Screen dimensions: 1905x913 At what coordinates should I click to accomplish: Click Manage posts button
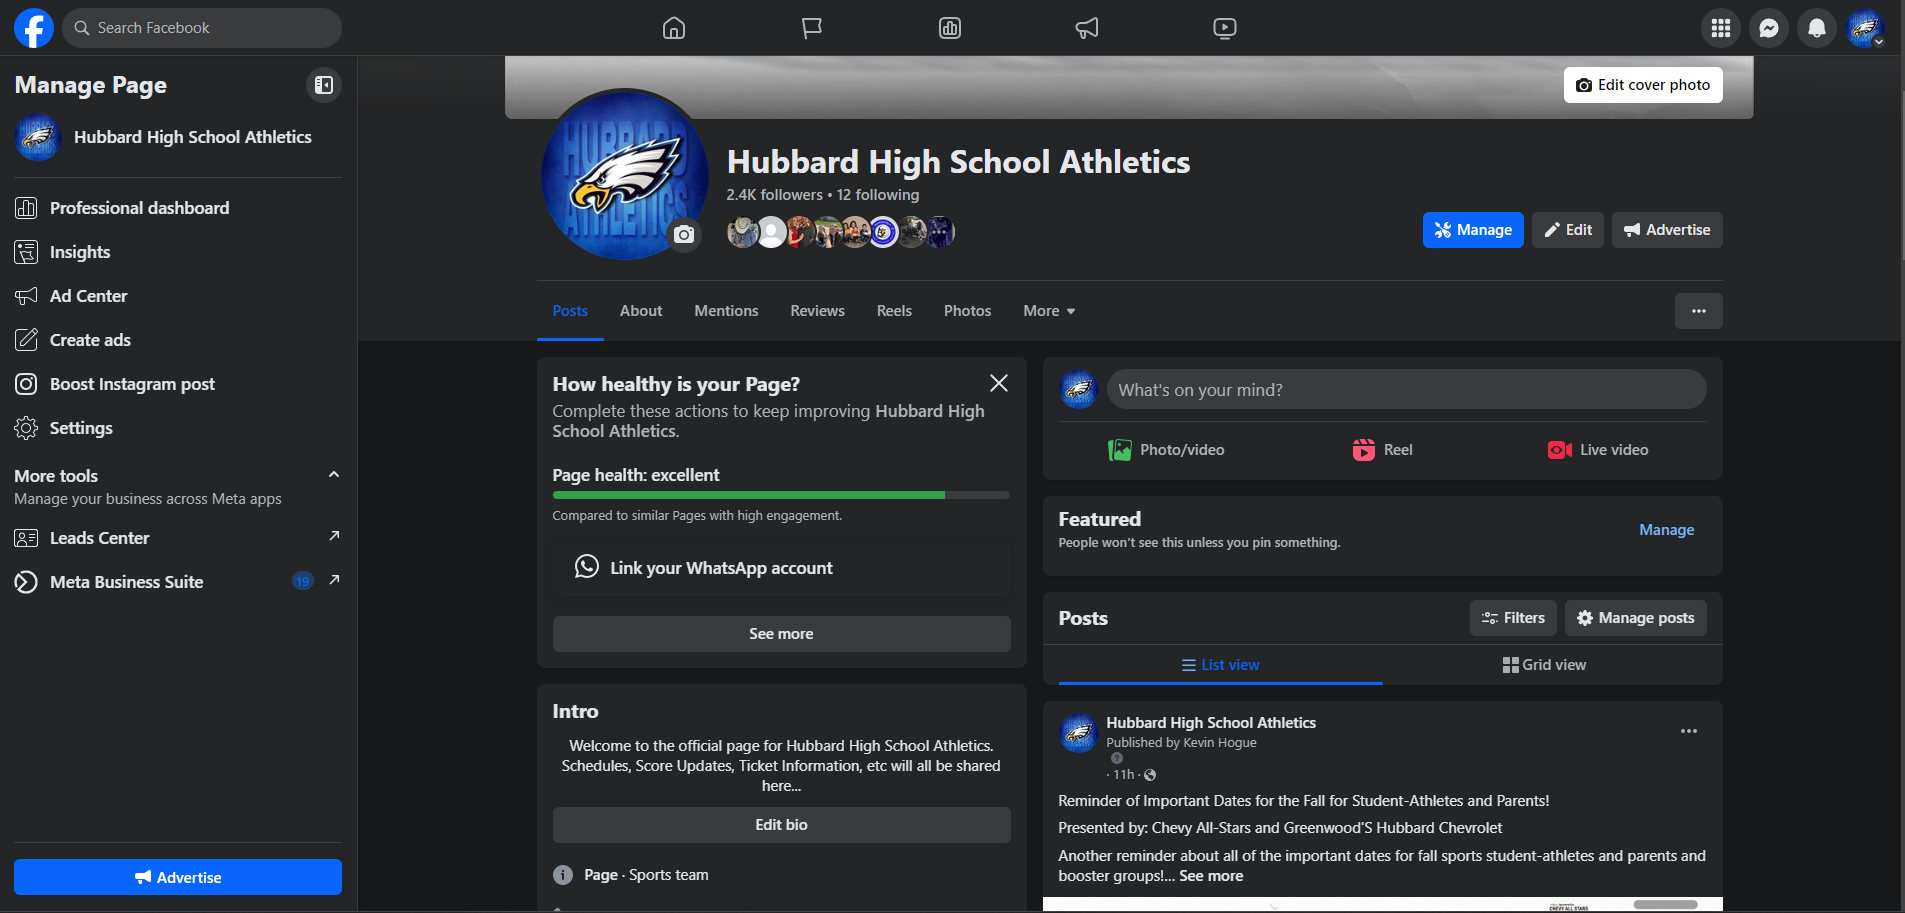[1635, 618]
